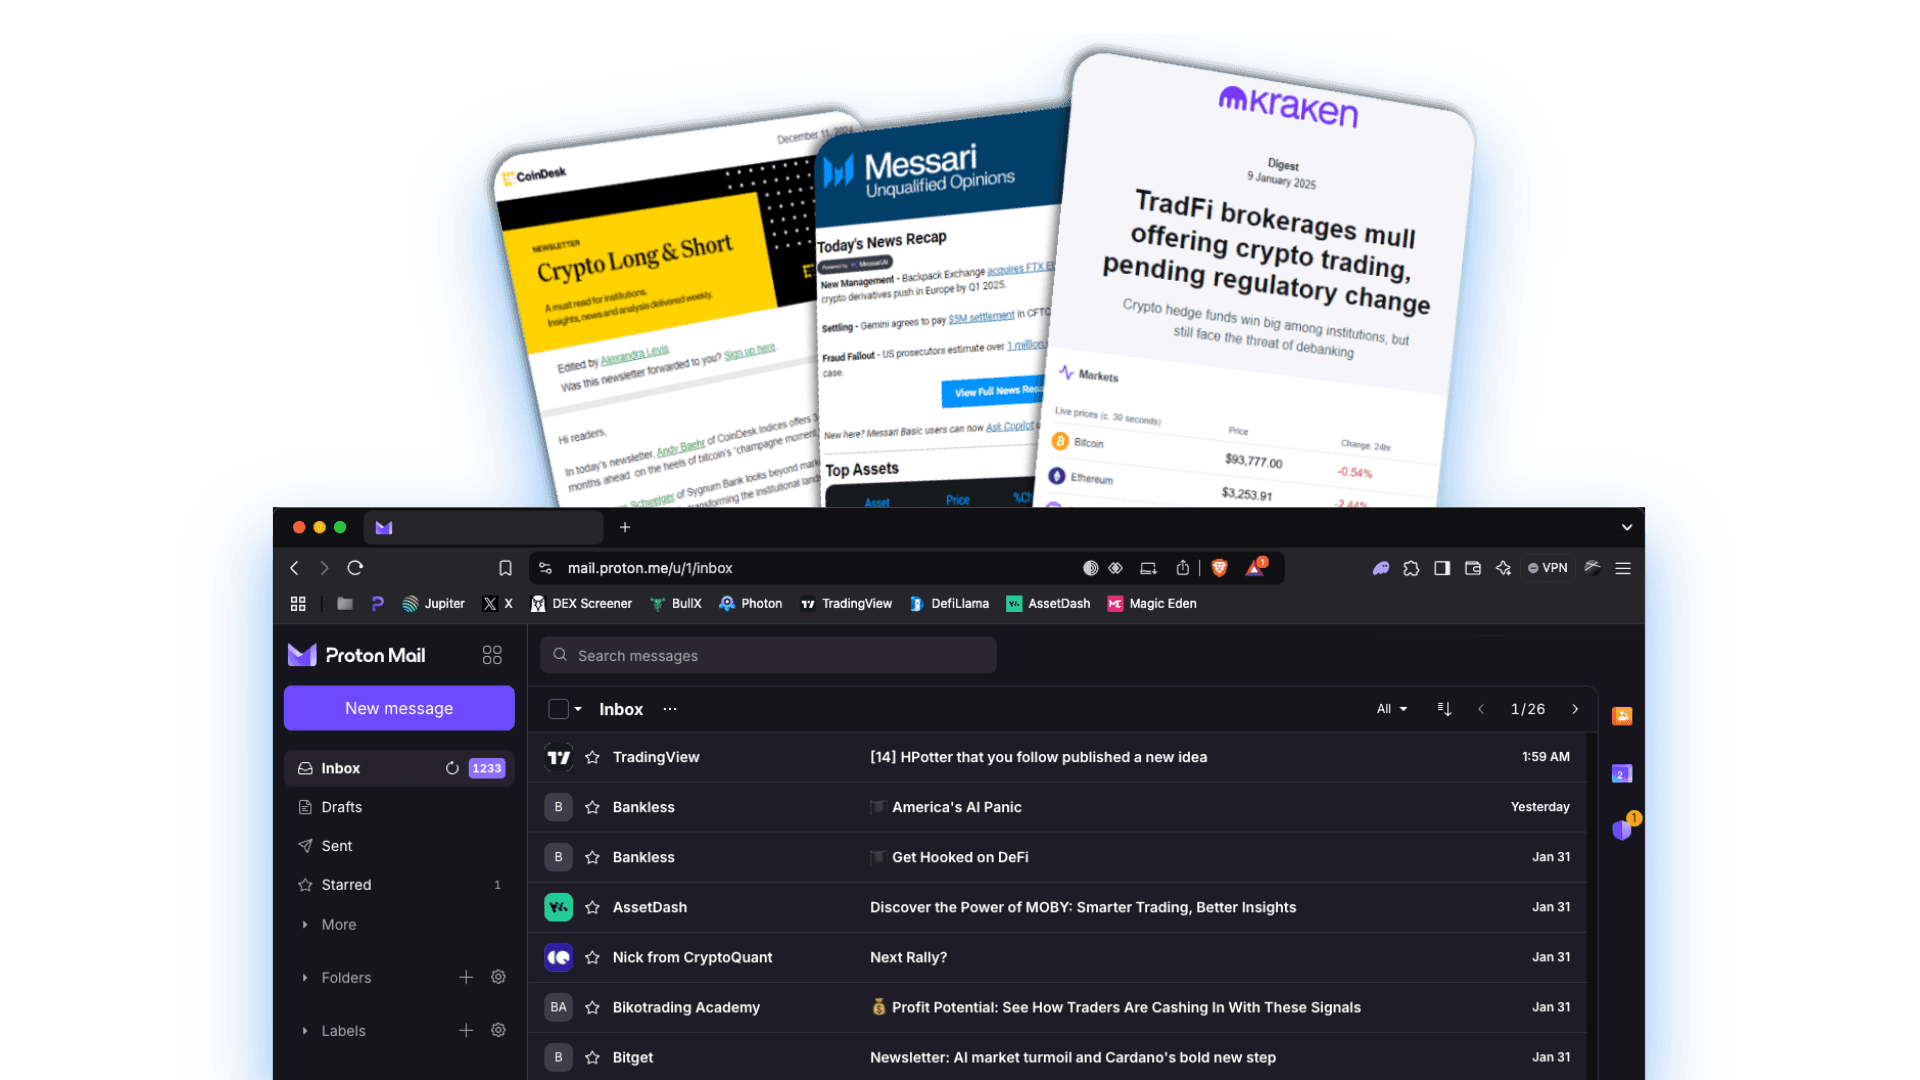Star the Nick from CryptoQuant email

click(592, 957)
